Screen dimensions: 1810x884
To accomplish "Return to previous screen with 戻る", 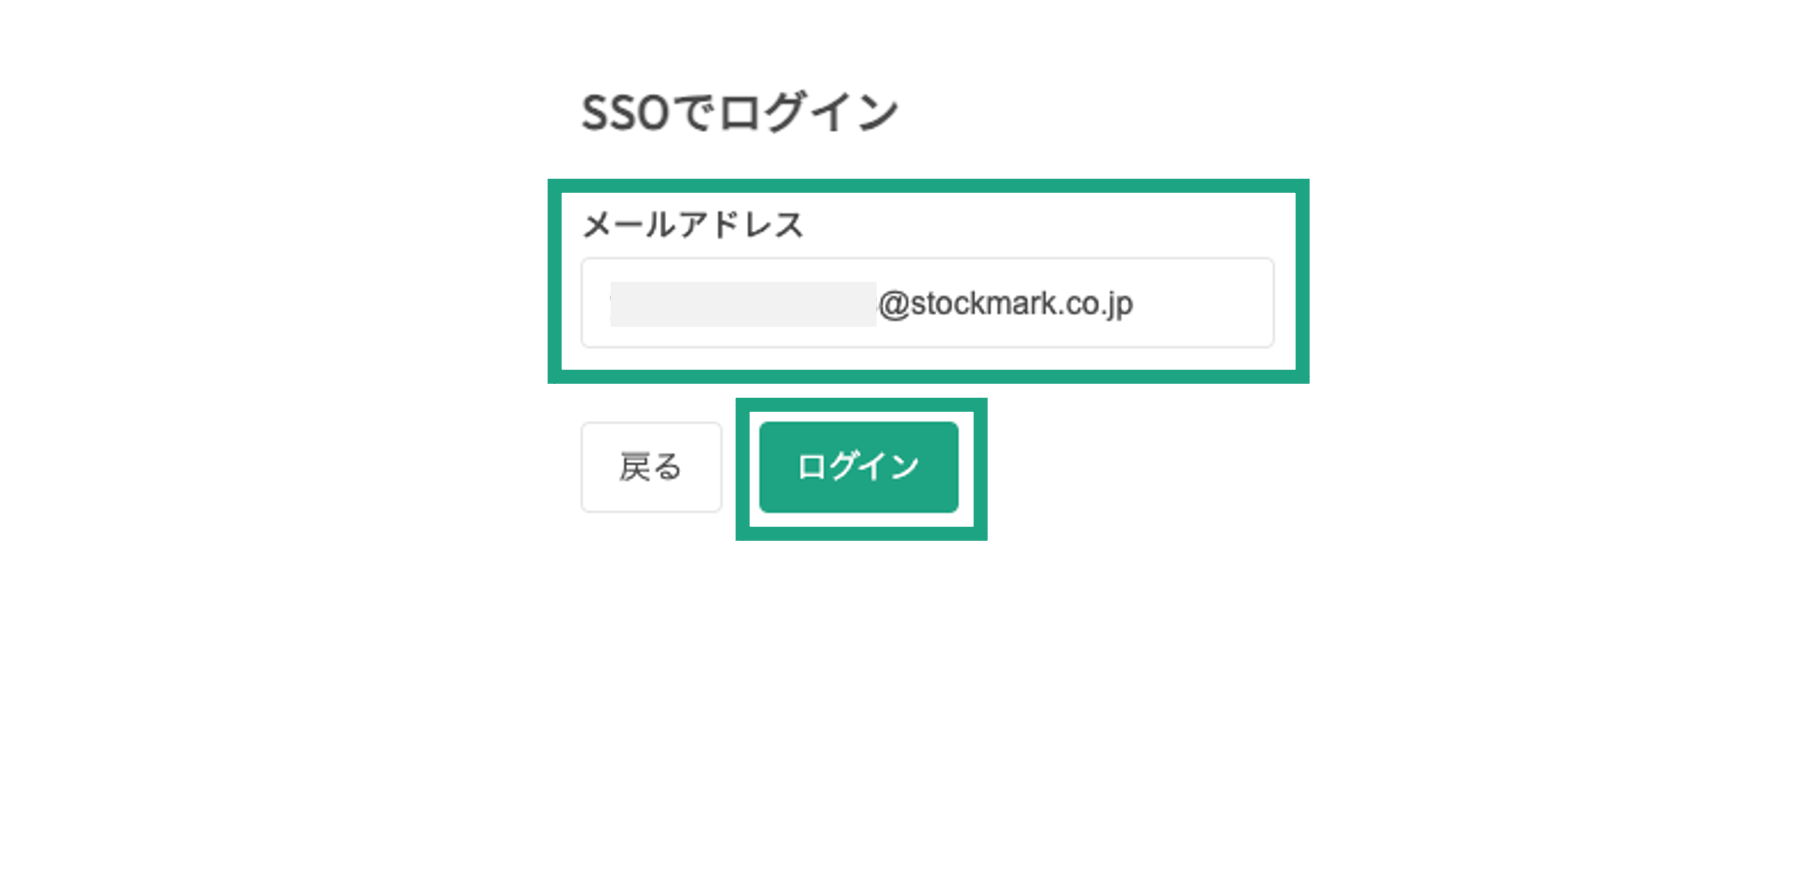I will tap(651, 467).
